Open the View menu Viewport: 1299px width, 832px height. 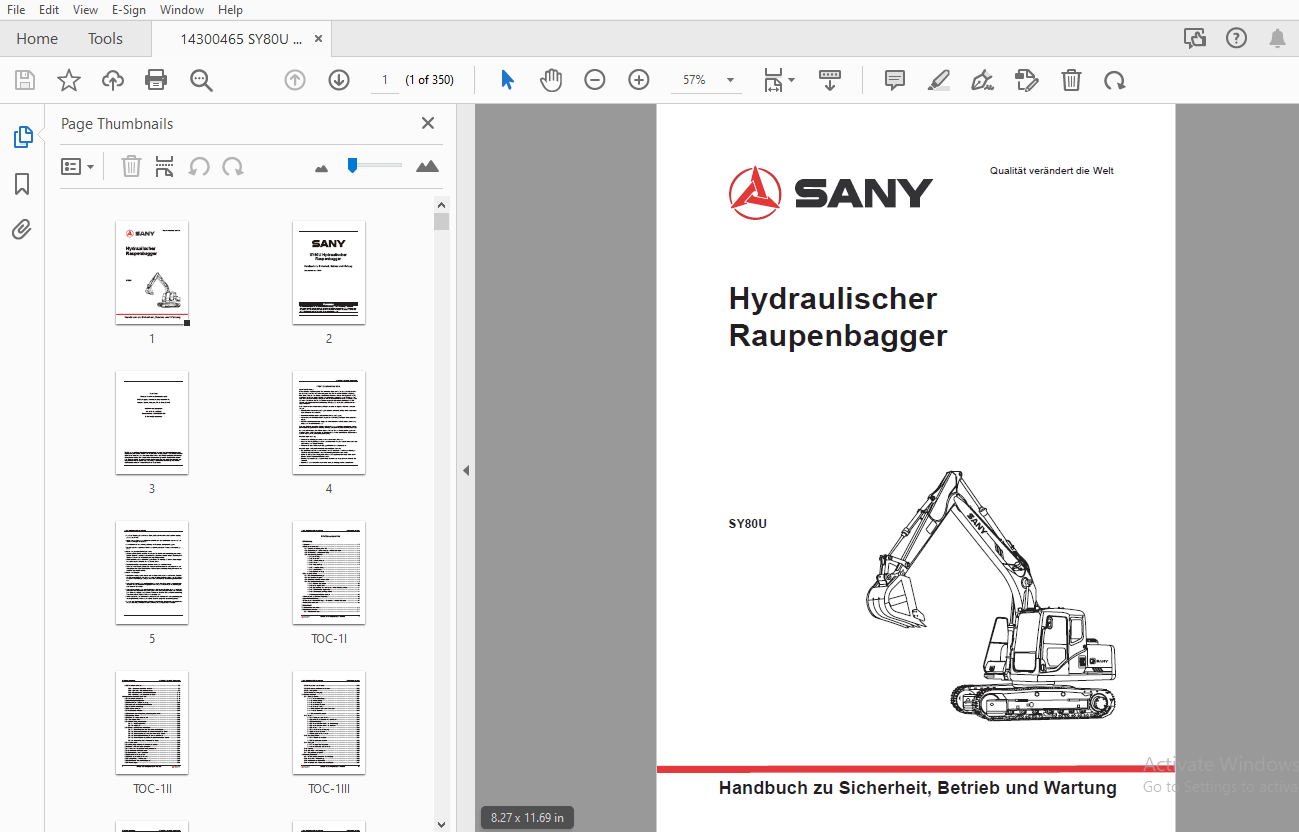pyautogui.click(x=86, y=10)
